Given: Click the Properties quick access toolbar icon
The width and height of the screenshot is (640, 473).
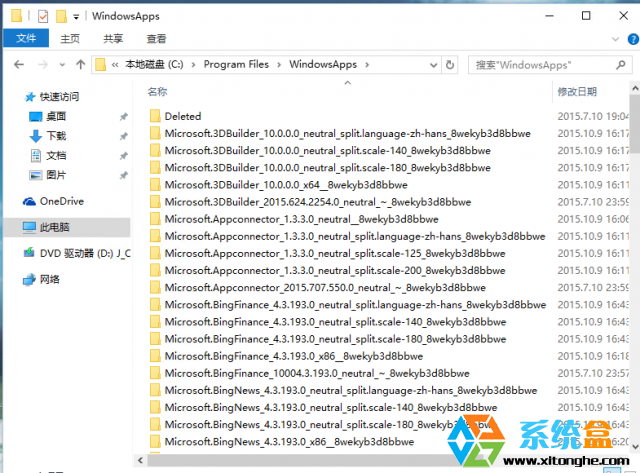Looking at the screenshot, I should point(43,16).
